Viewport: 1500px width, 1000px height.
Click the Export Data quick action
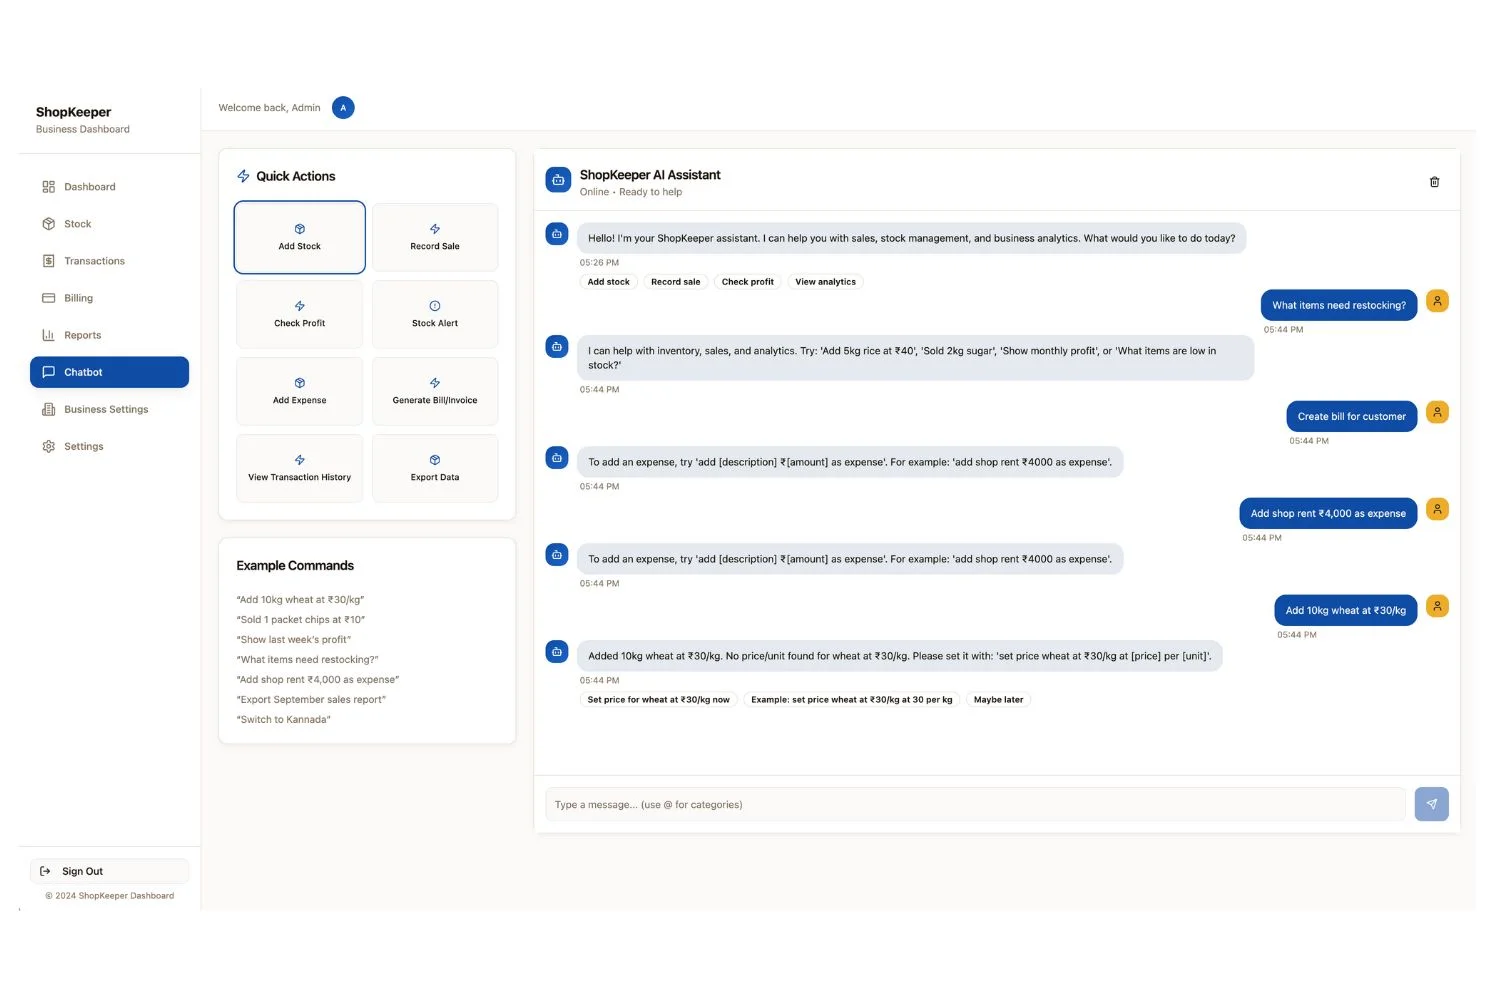click(x=435, y=468)
